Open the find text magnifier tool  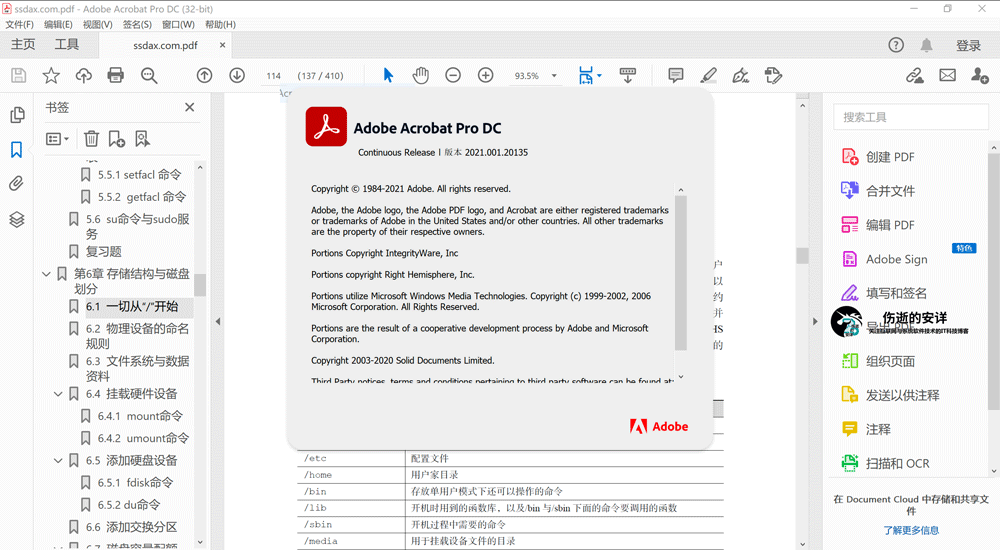tap(149, 75)
